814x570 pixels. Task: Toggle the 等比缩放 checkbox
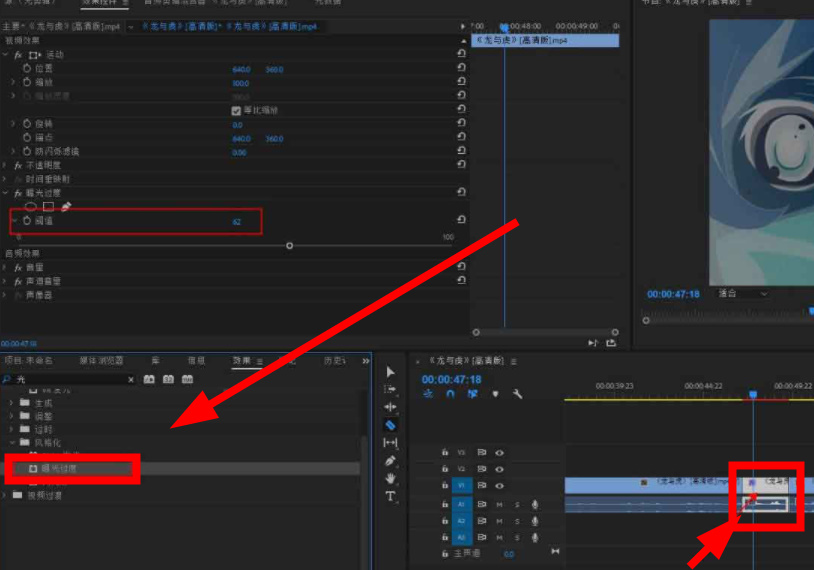click(x=236, y=110)
